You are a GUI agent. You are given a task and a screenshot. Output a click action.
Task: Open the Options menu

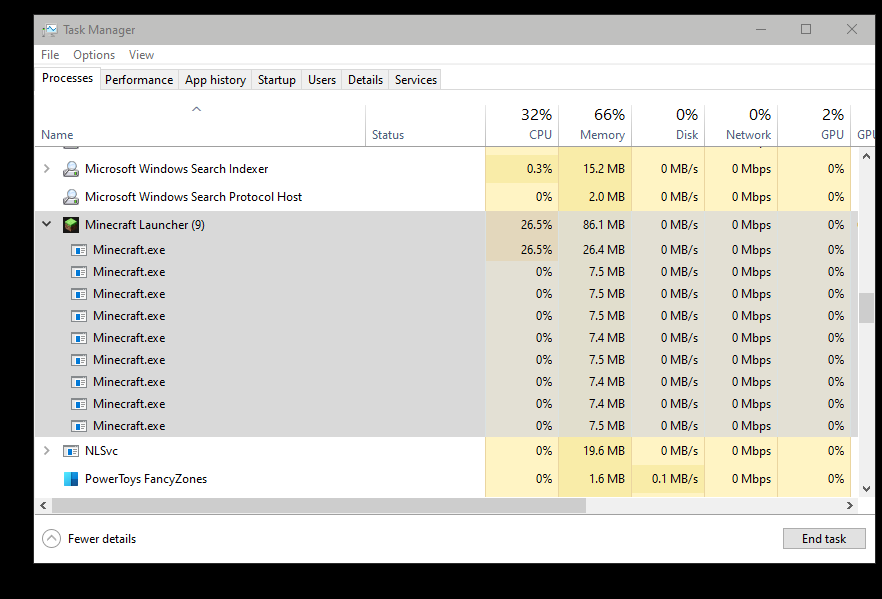94,55
